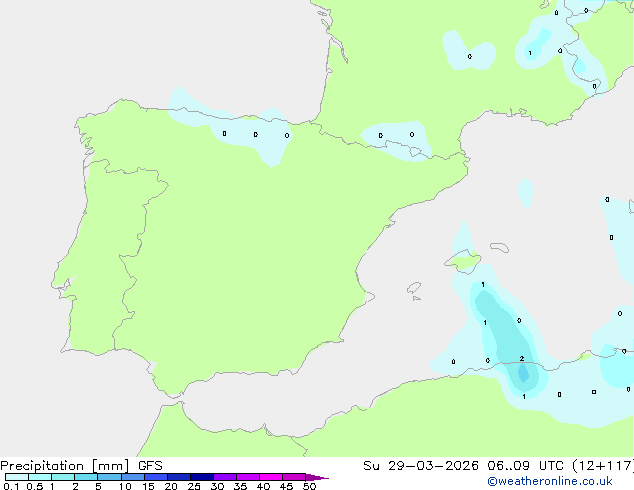Pick the 0.5–1 mm legend color swatch

coord(40,477)
